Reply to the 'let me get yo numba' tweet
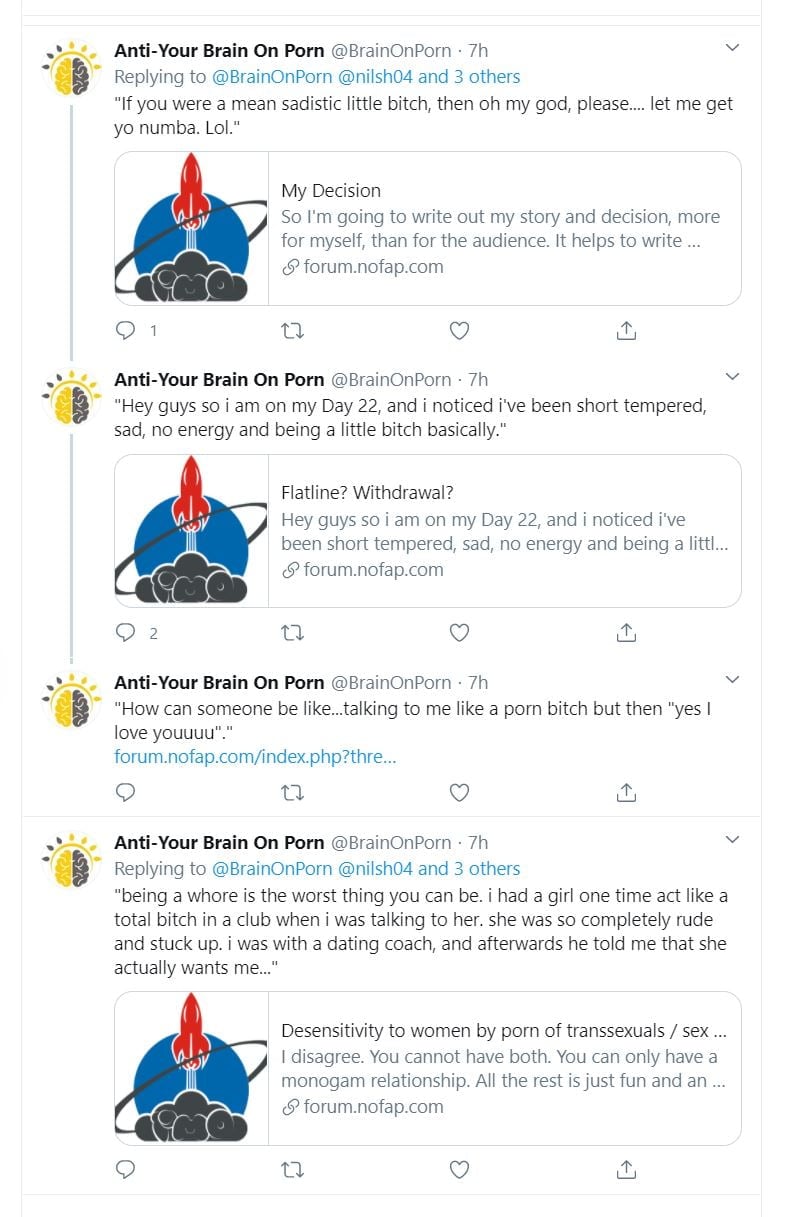The image size is (790, 1217). 126,330
